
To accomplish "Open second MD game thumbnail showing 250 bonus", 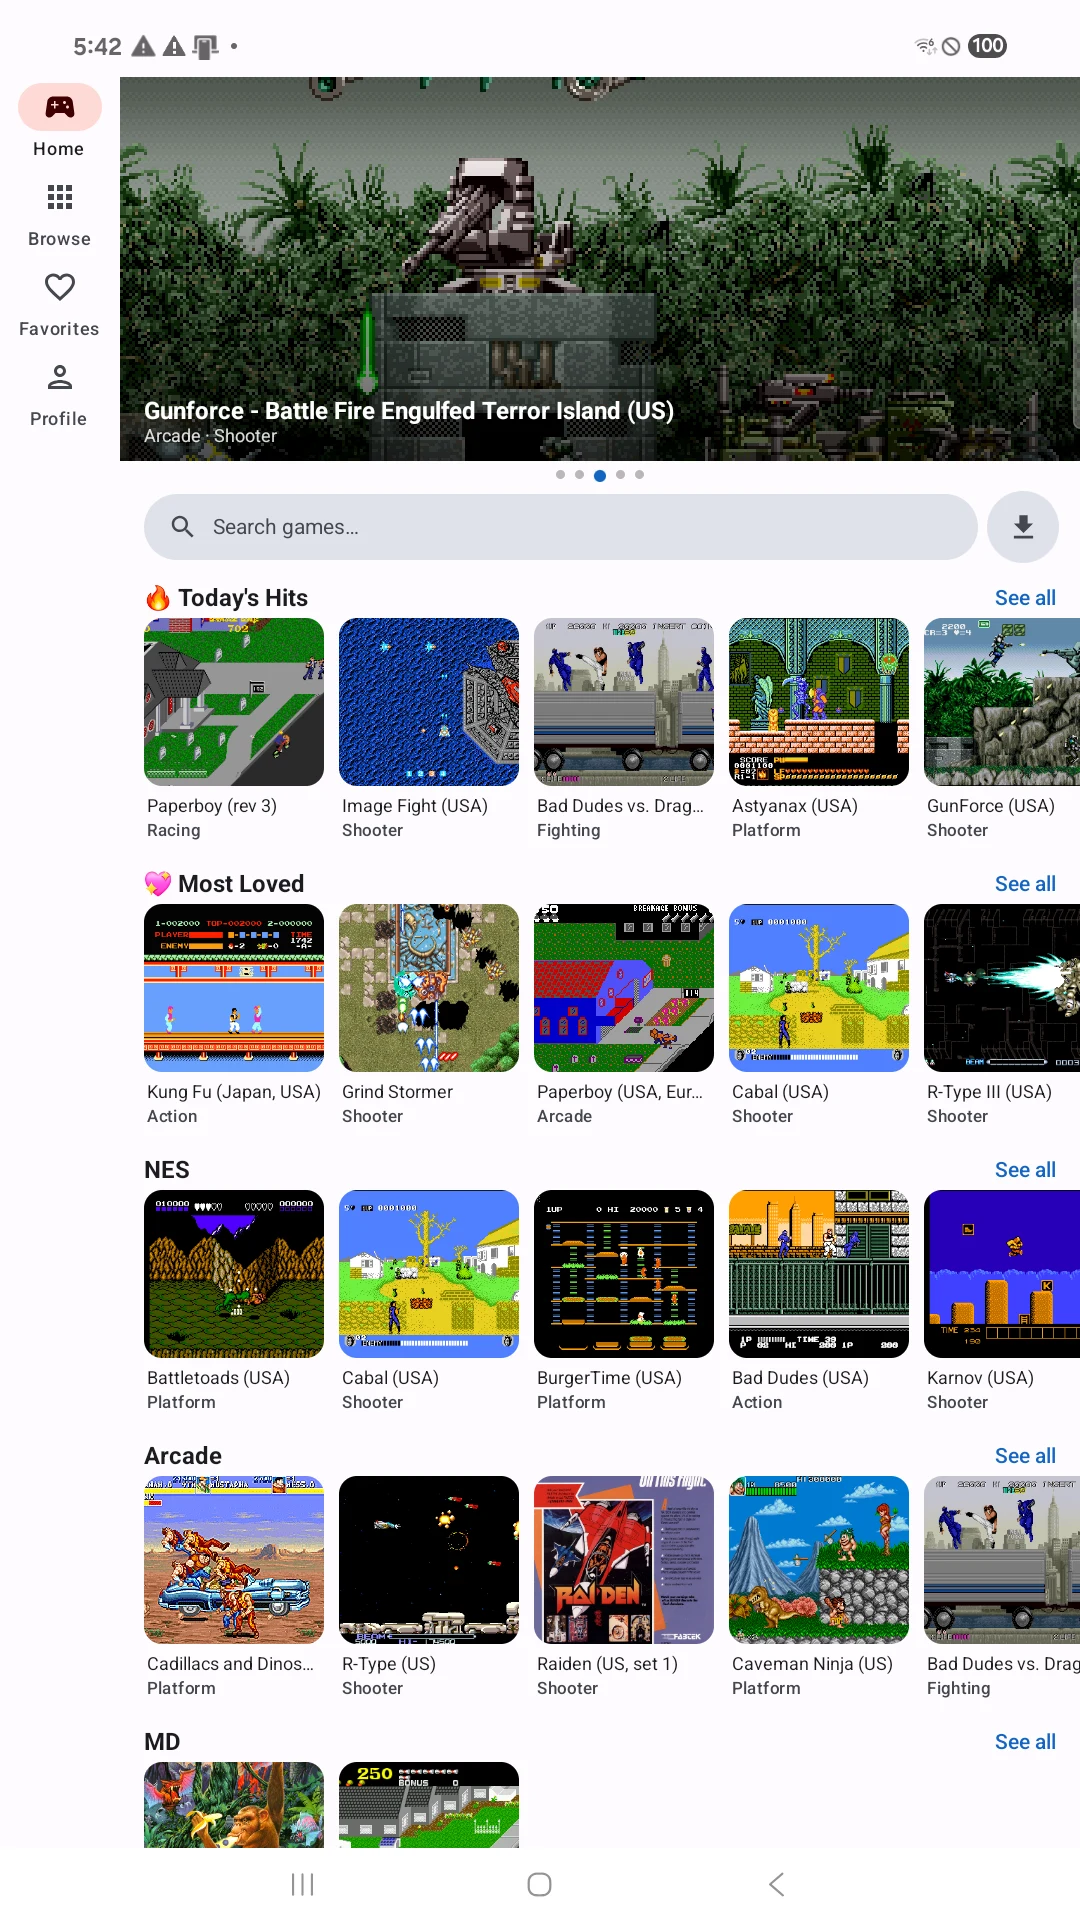I will coord(429,1805).
